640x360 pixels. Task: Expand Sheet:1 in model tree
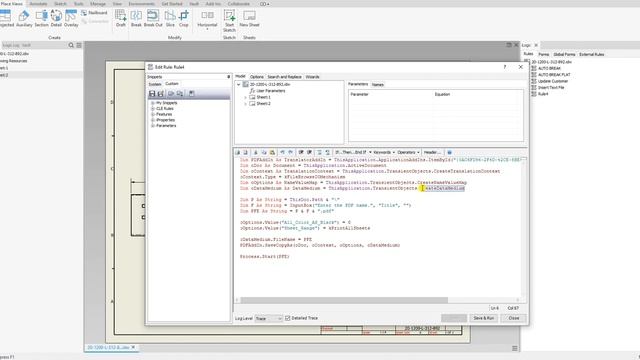coord(245,97)
